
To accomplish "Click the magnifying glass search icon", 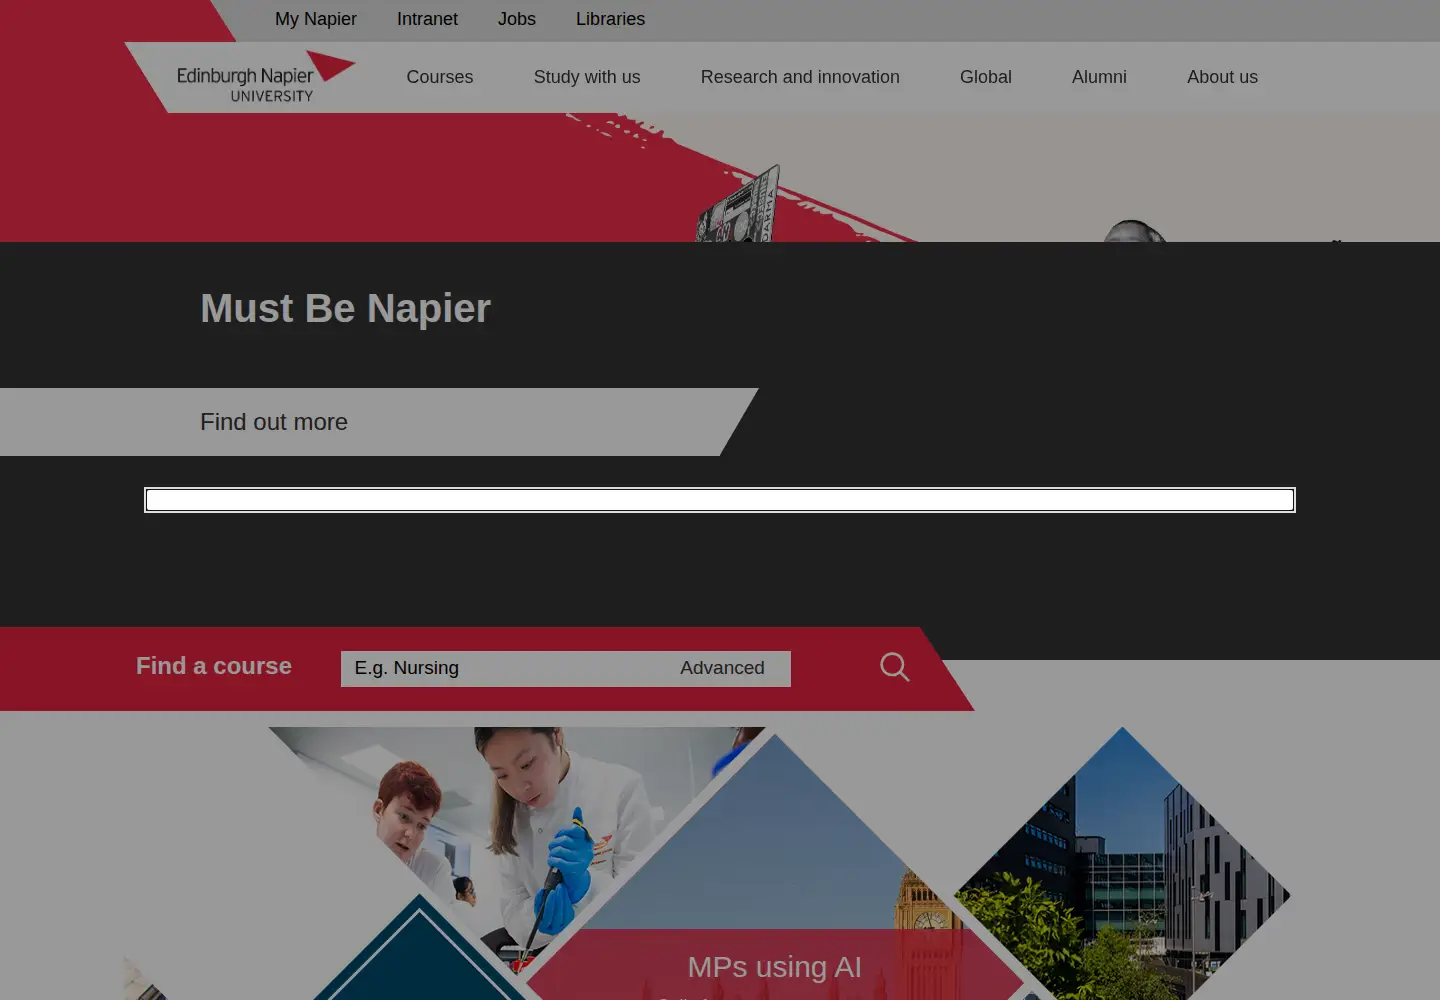I will pyautogui.click(x=895, y=667).
